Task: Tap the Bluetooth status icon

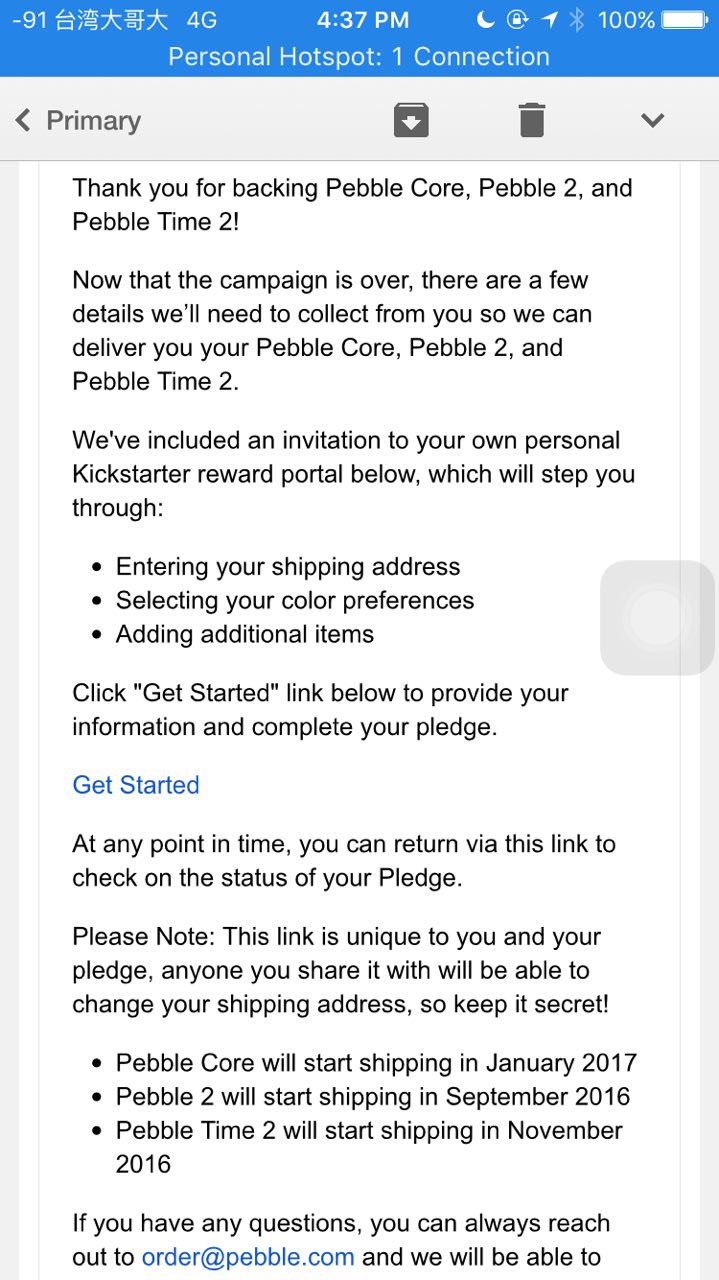Action: point(577,20)
